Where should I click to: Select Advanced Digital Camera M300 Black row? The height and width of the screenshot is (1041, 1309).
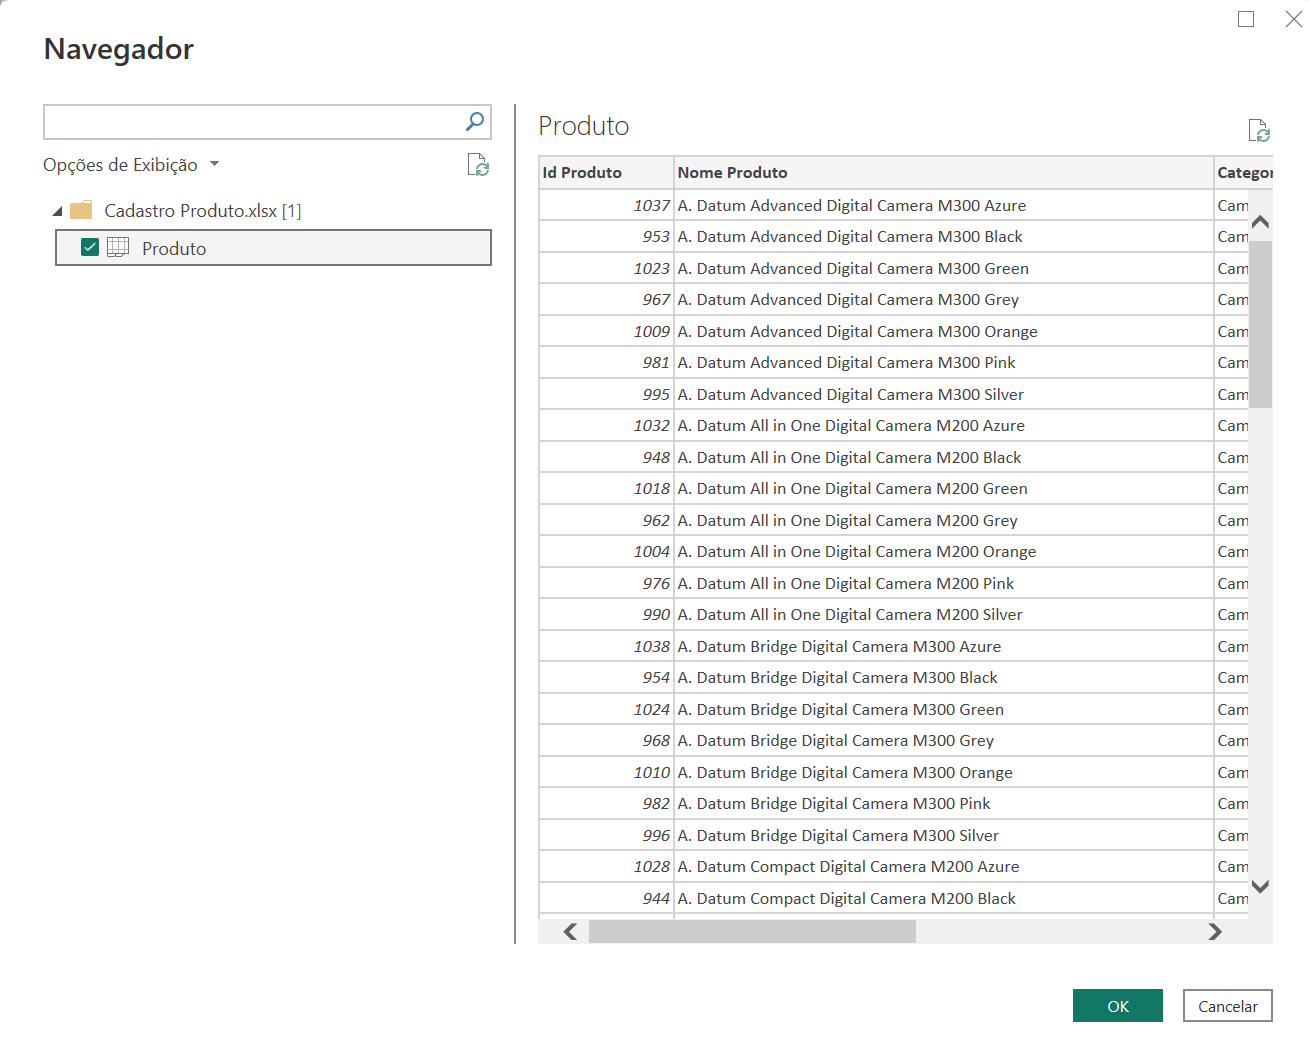[893, 236]
